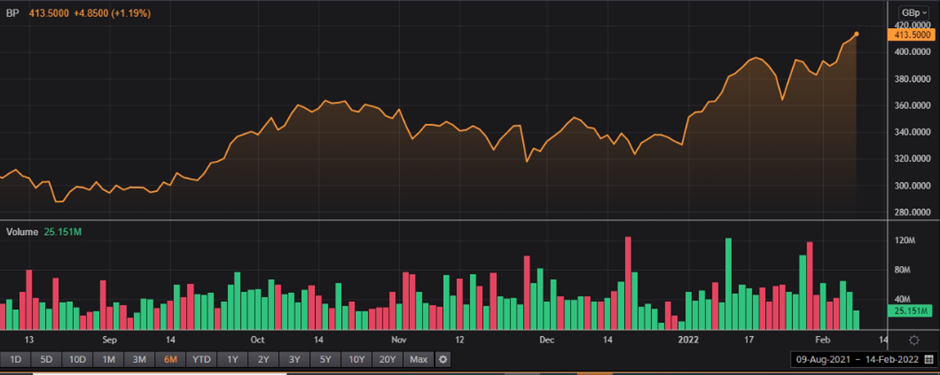Click the Dec label on time axis
This screenshot has height=375, width=940.
[547, 340]
